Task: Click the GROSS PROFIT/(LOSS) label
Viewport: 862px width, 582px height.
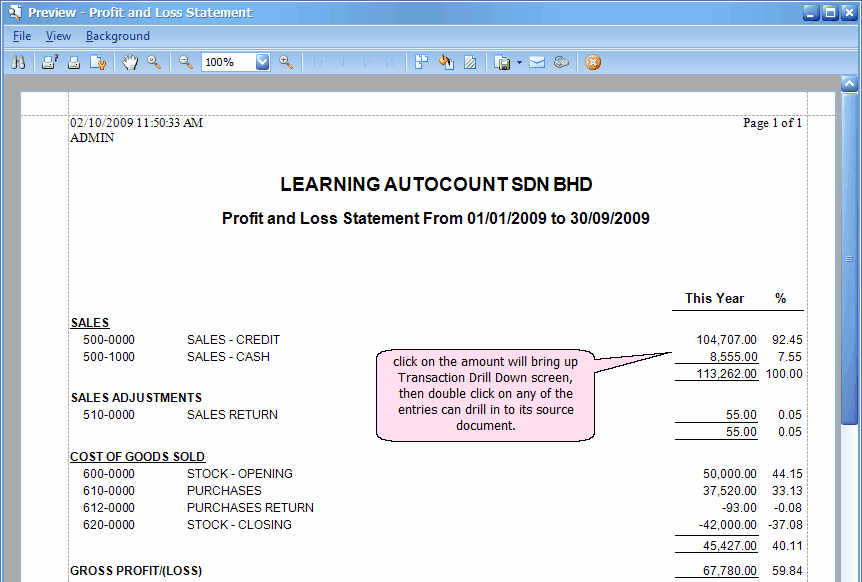Action: [x=136, y=571]
